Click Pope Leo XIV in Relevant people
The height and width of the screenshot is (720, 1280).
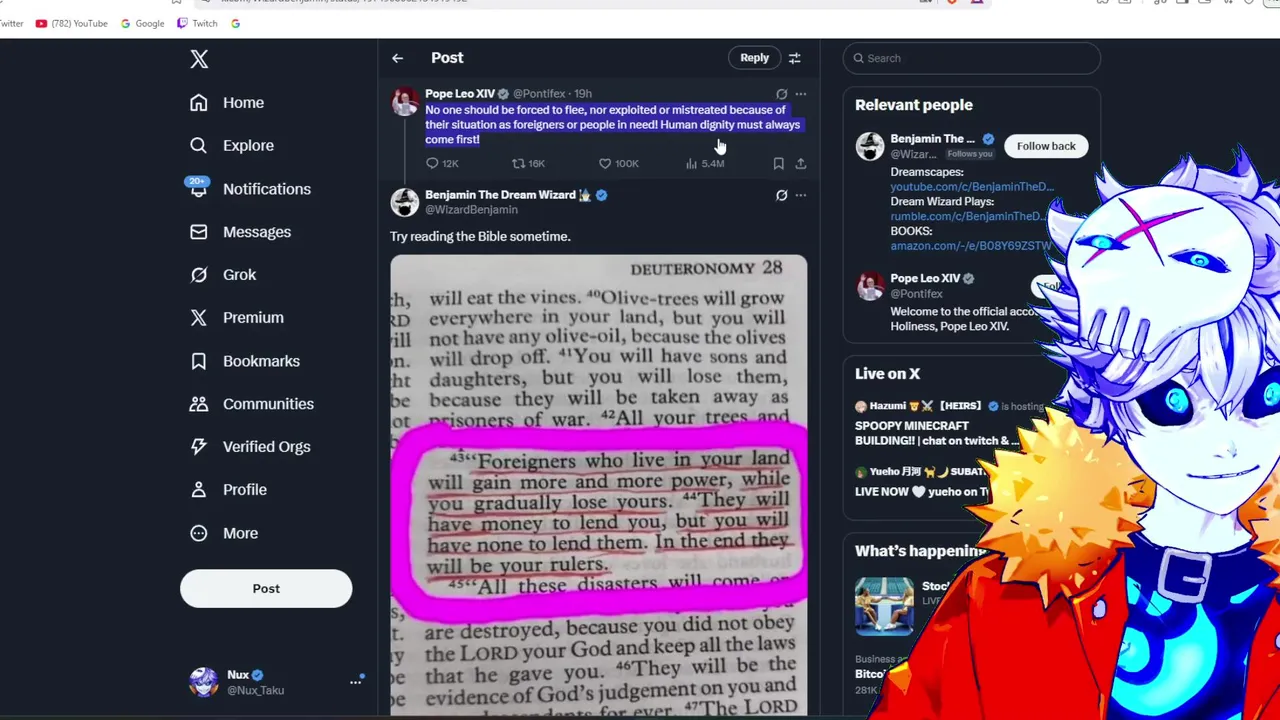click(925, 278)
